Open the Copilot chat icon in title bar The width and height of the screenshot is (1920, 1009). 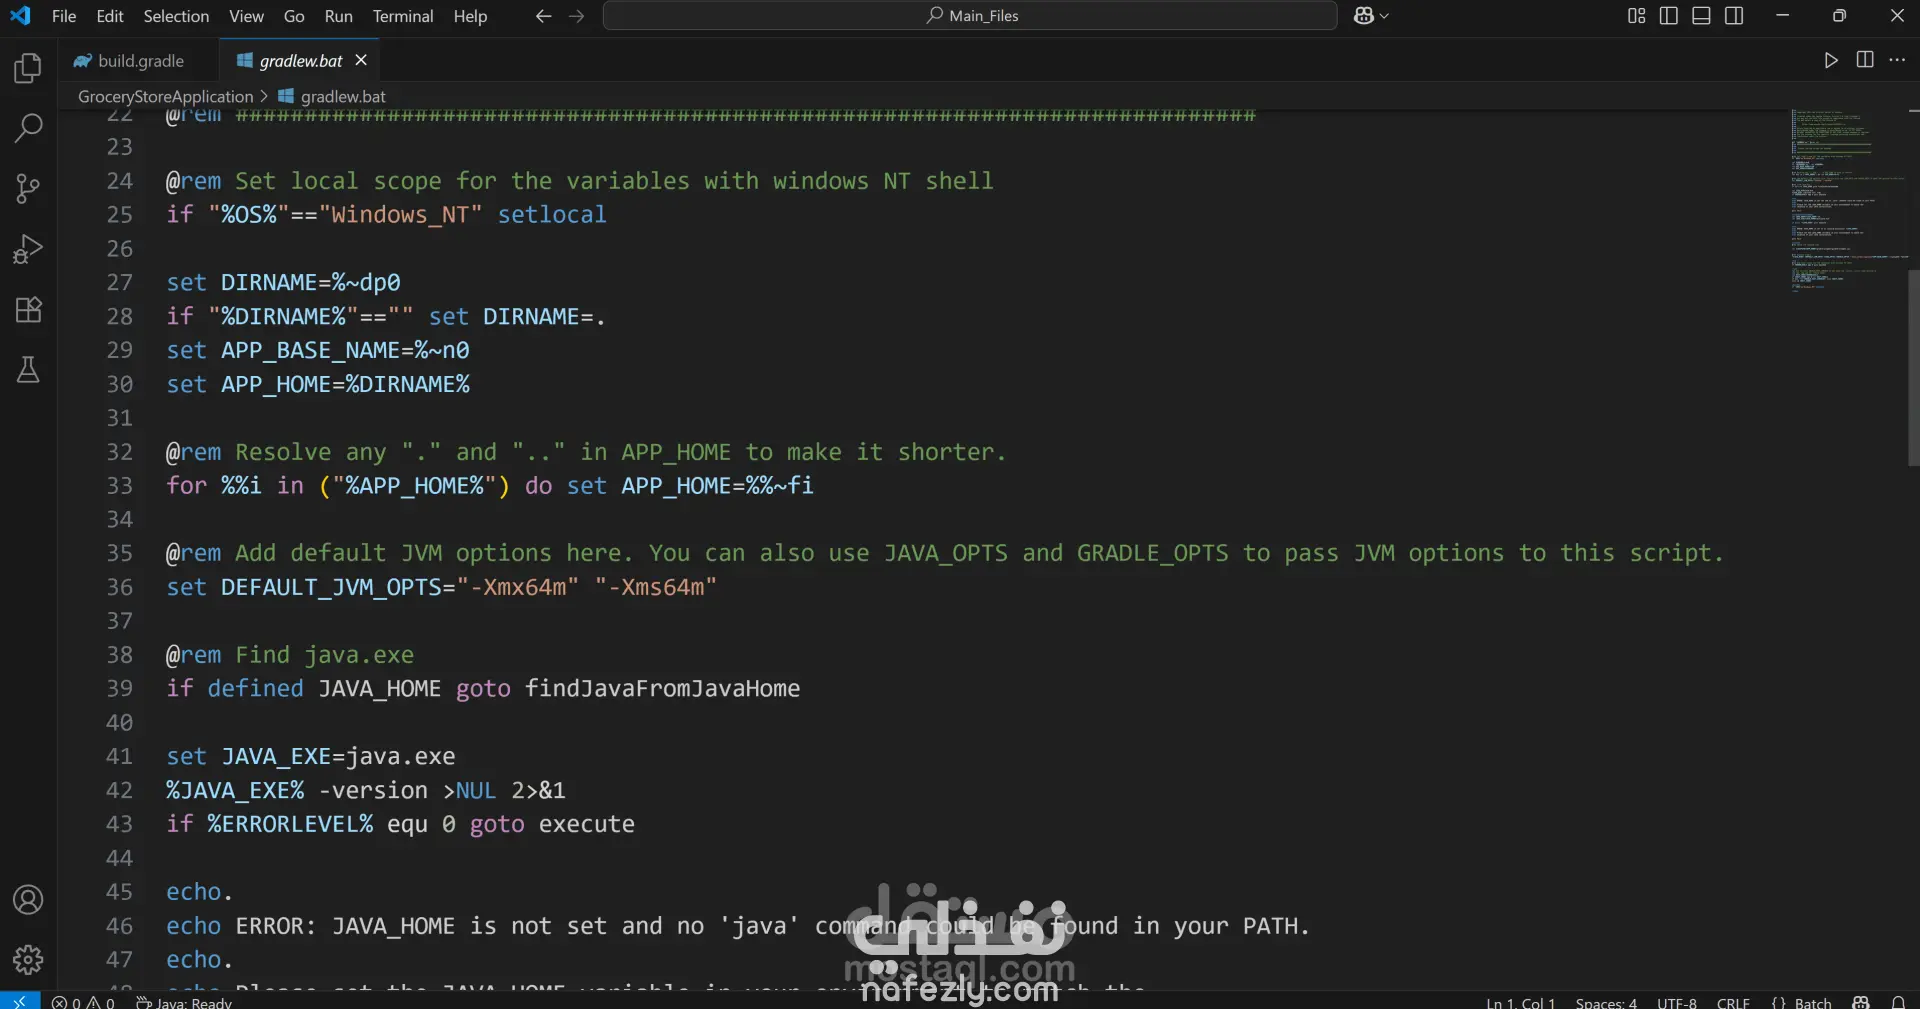[1363, 16]
